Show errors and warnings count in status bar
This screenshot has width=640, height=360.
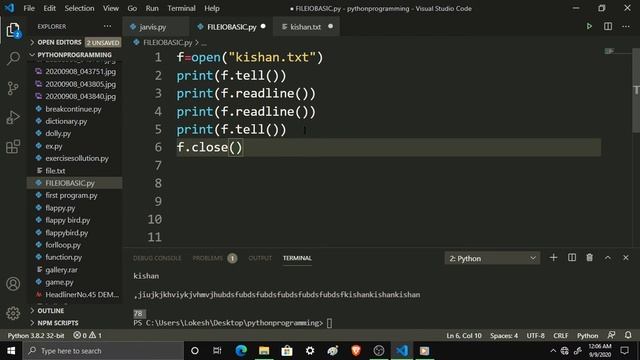click(x=87, y=335)
